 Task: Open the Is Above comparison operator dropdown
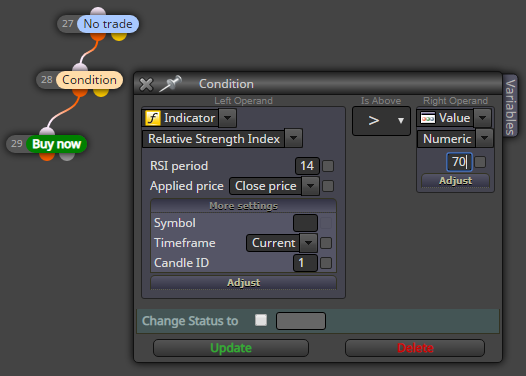tap(381, 121)
